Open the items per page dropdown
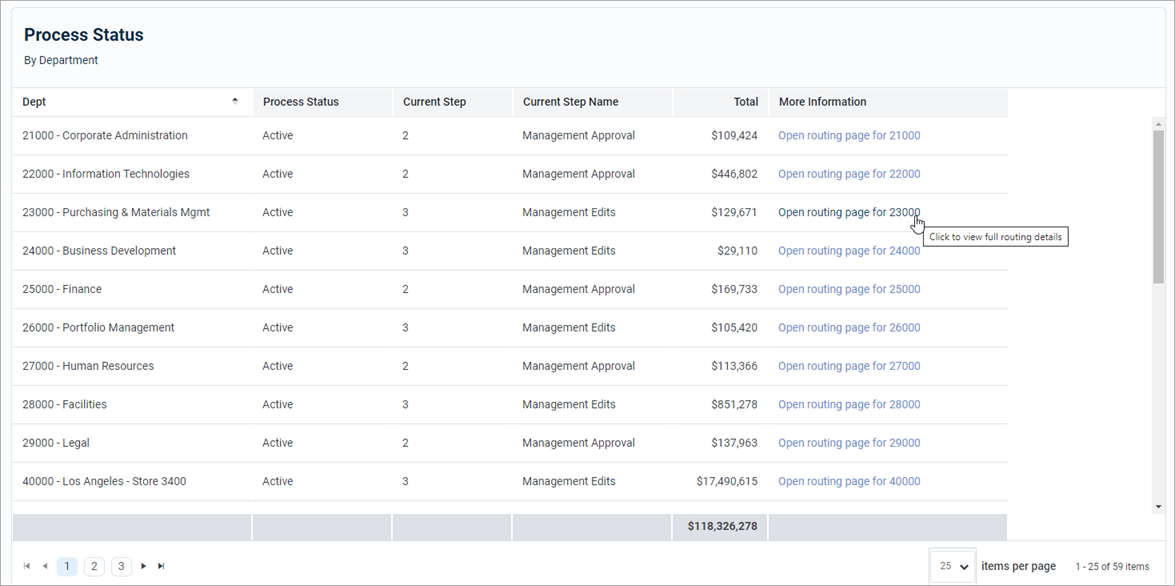Screen dimensions: 1175x586 pos(952,566)
